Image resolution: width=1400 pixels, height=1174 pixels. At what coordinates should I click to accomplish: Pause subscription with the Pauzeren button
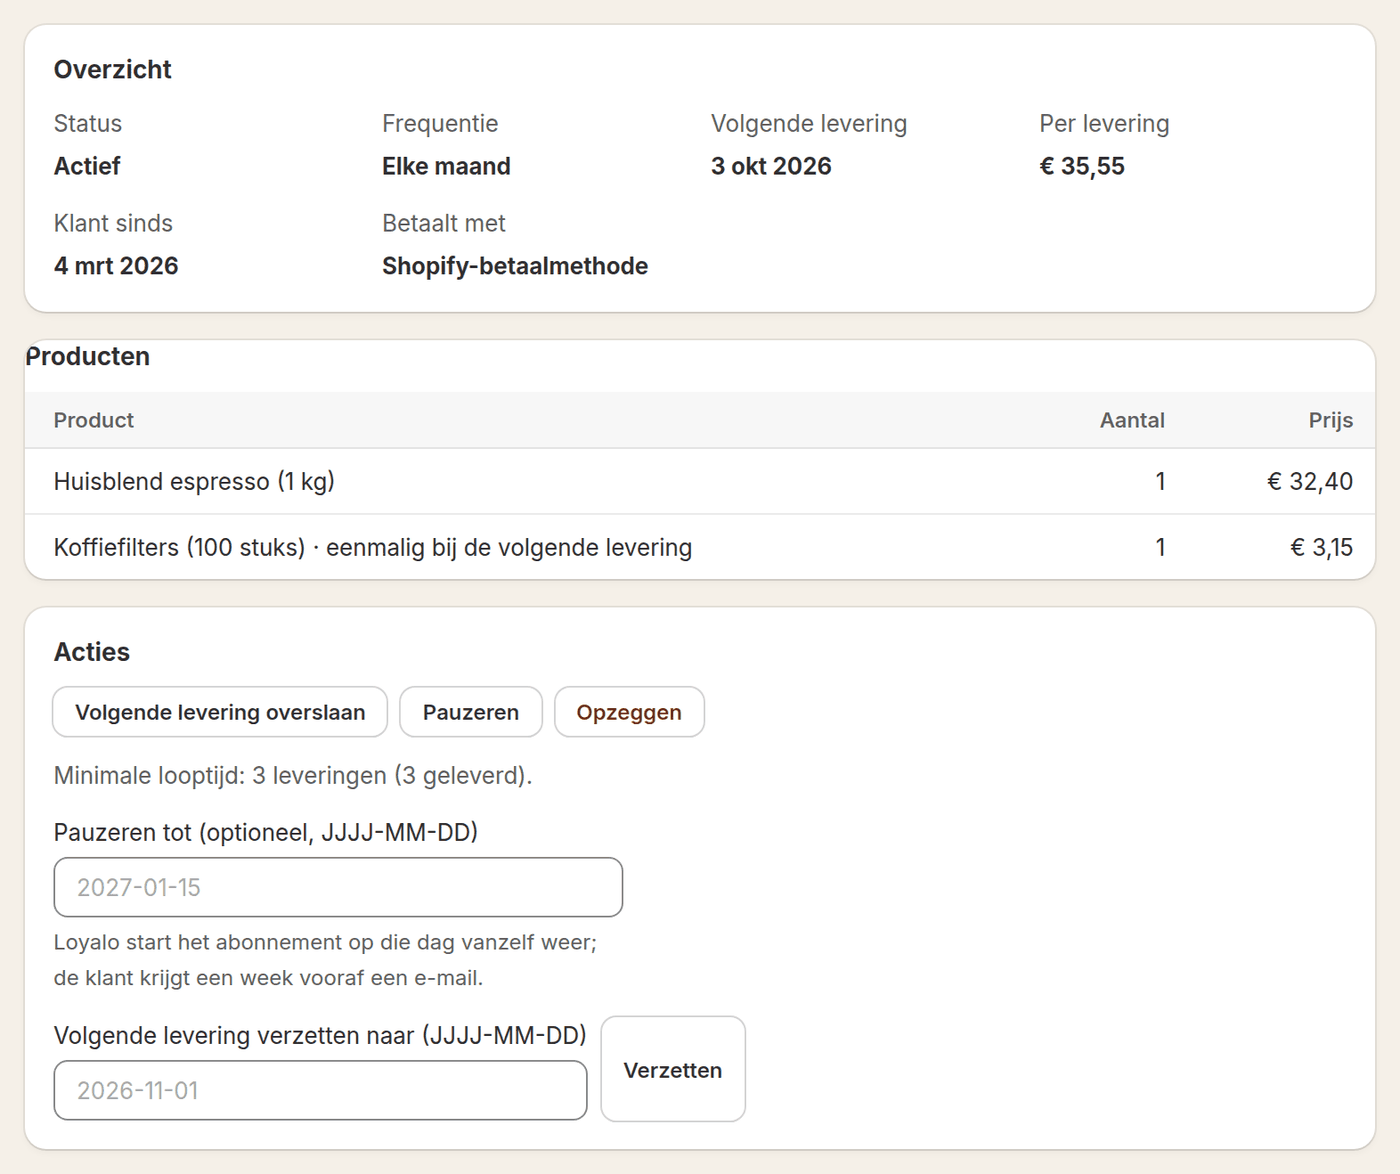(x=471, y=712)
